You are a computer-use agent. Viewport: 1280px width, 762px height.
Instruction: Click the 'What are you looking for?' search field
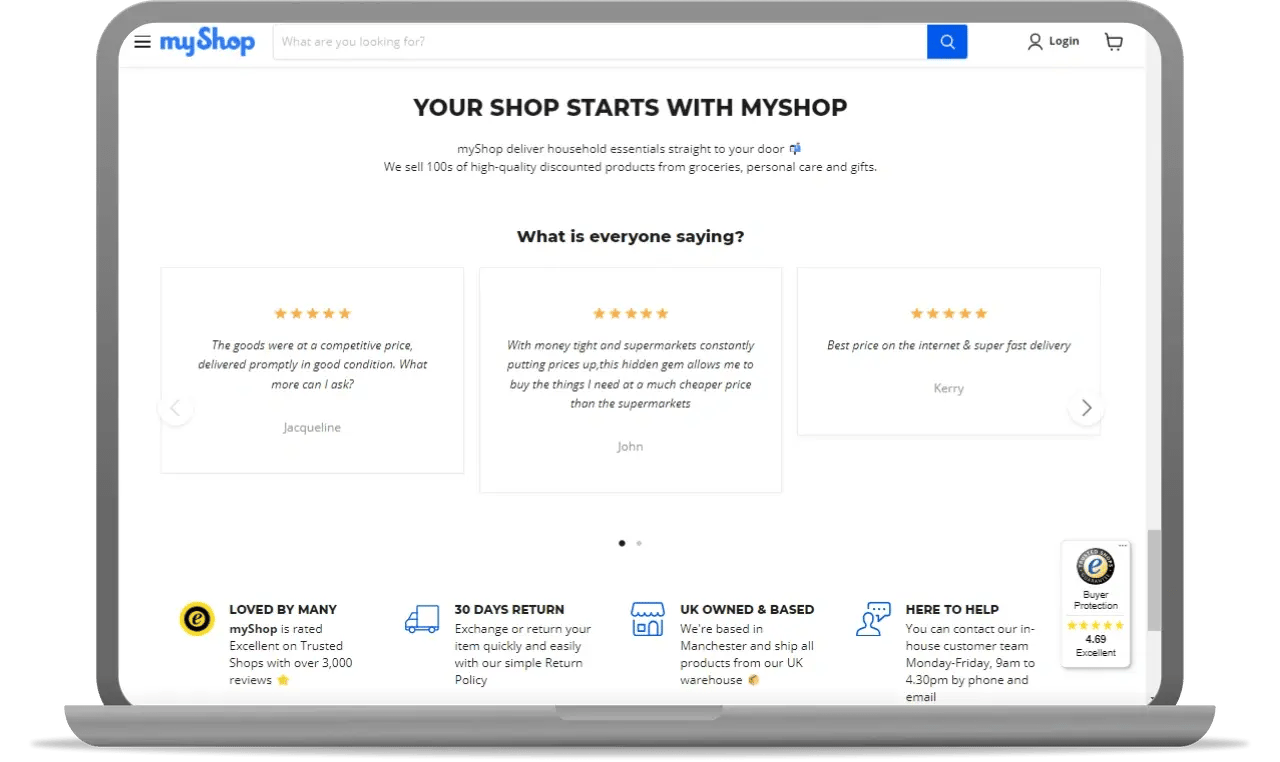[x=600, y=42]
